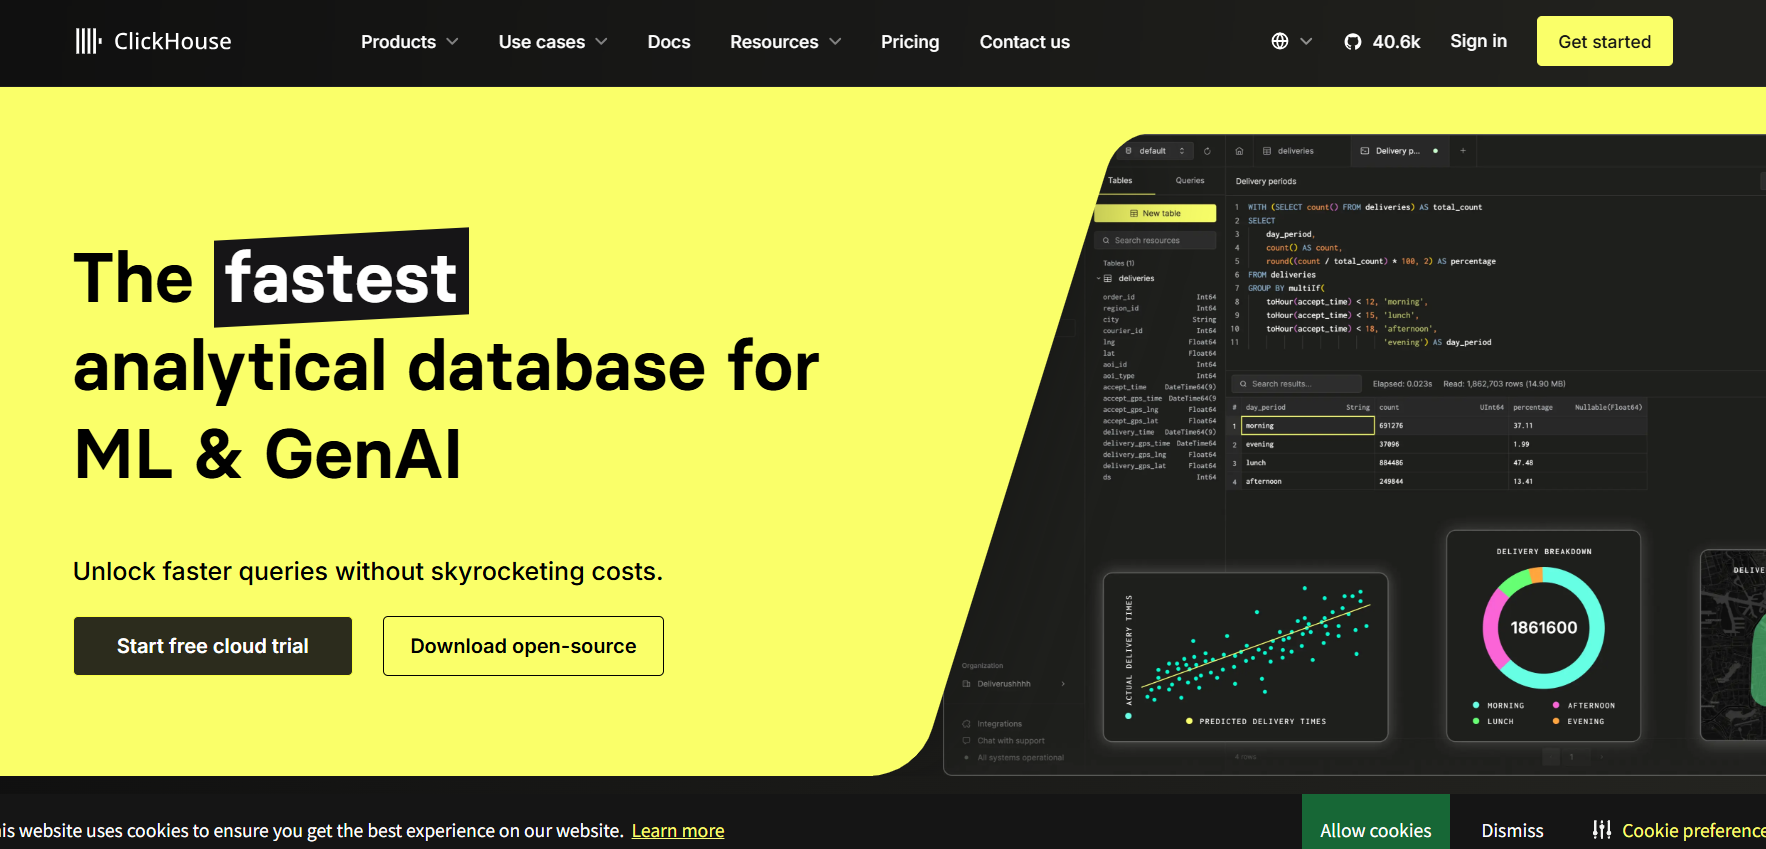Viewport: 1766px width, 849px height.
Task: Click the count value 691276
Action: coord(1391,426)
